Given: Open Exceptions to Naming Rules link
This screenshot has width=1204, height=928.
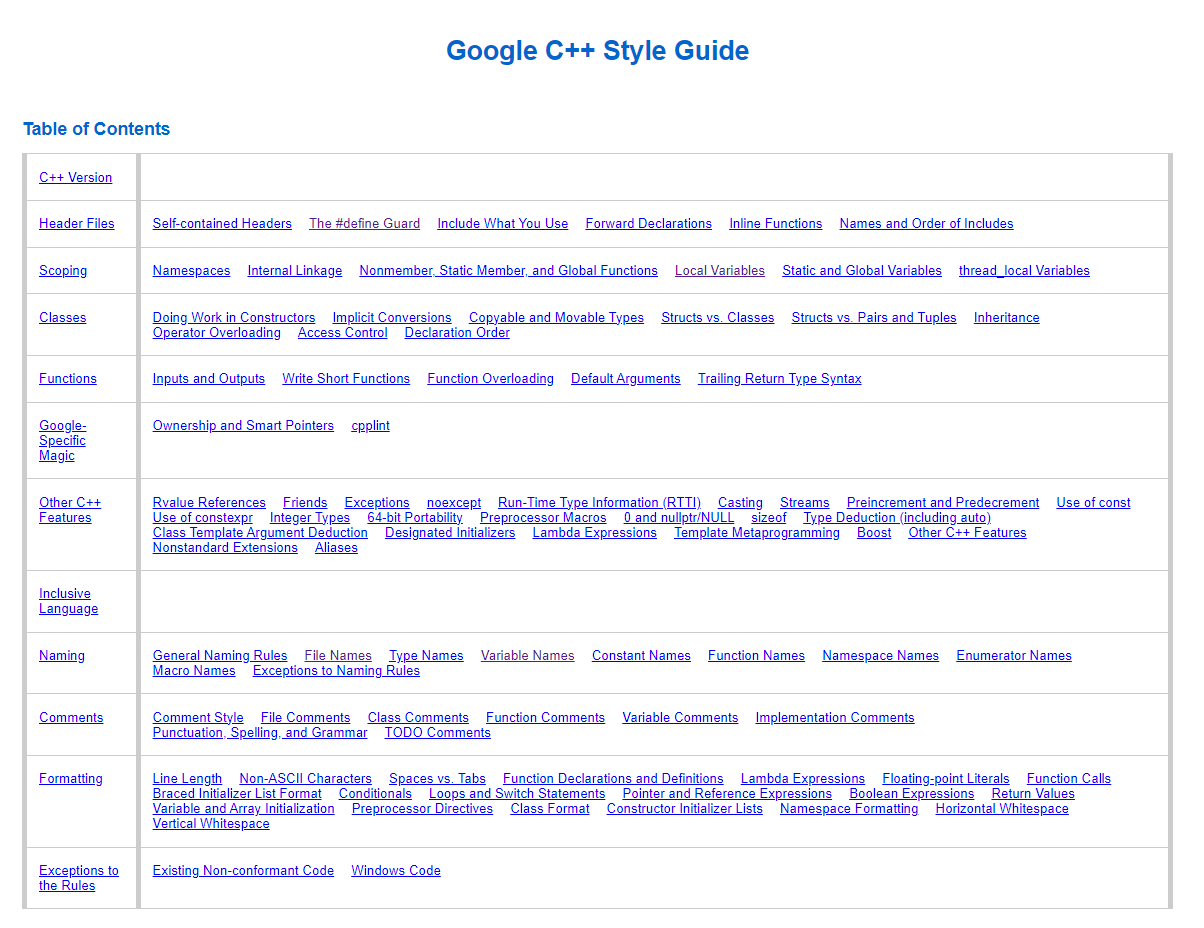Looking at the screenshot, I should pos(336,671).
